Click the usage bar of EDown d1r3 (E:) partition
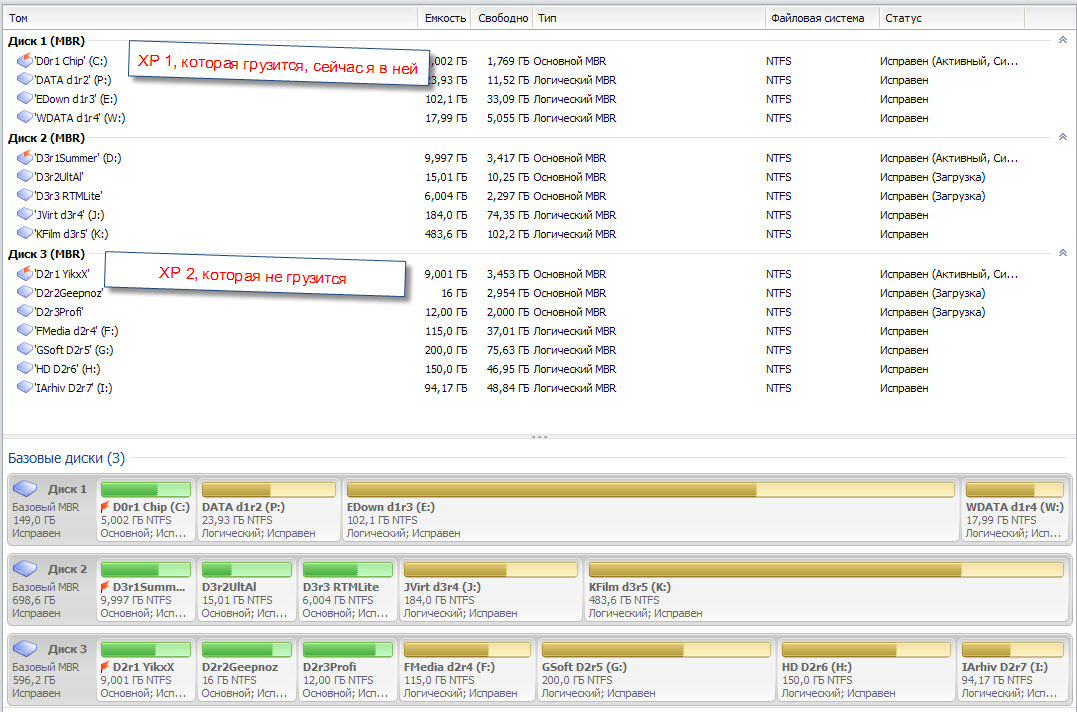Viewport: 1077px width, 712px height. click(x=650, y=490)
